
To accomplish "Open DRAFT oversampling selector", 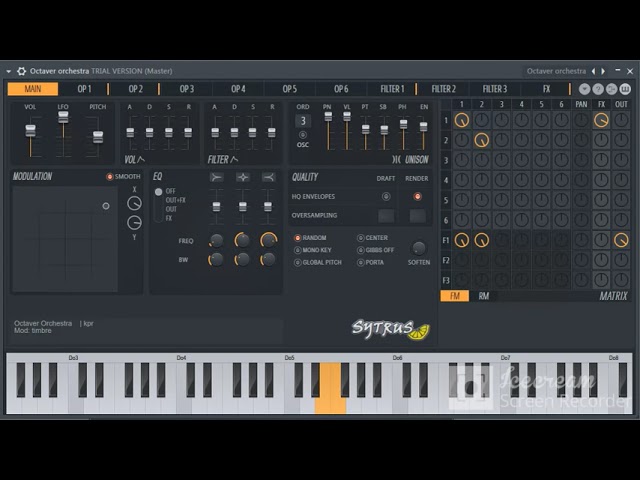I will (x=386, y=216).
